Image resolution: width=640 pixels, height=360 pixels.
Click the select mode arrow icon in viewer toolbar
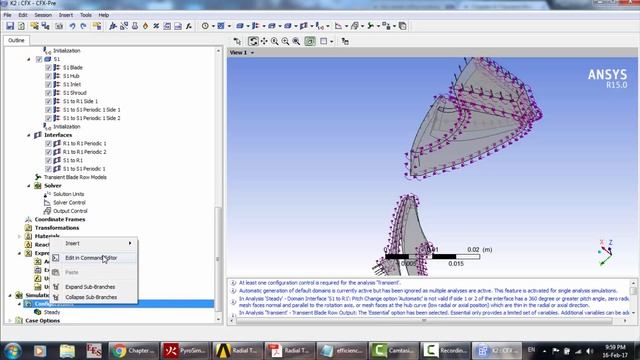237,41
